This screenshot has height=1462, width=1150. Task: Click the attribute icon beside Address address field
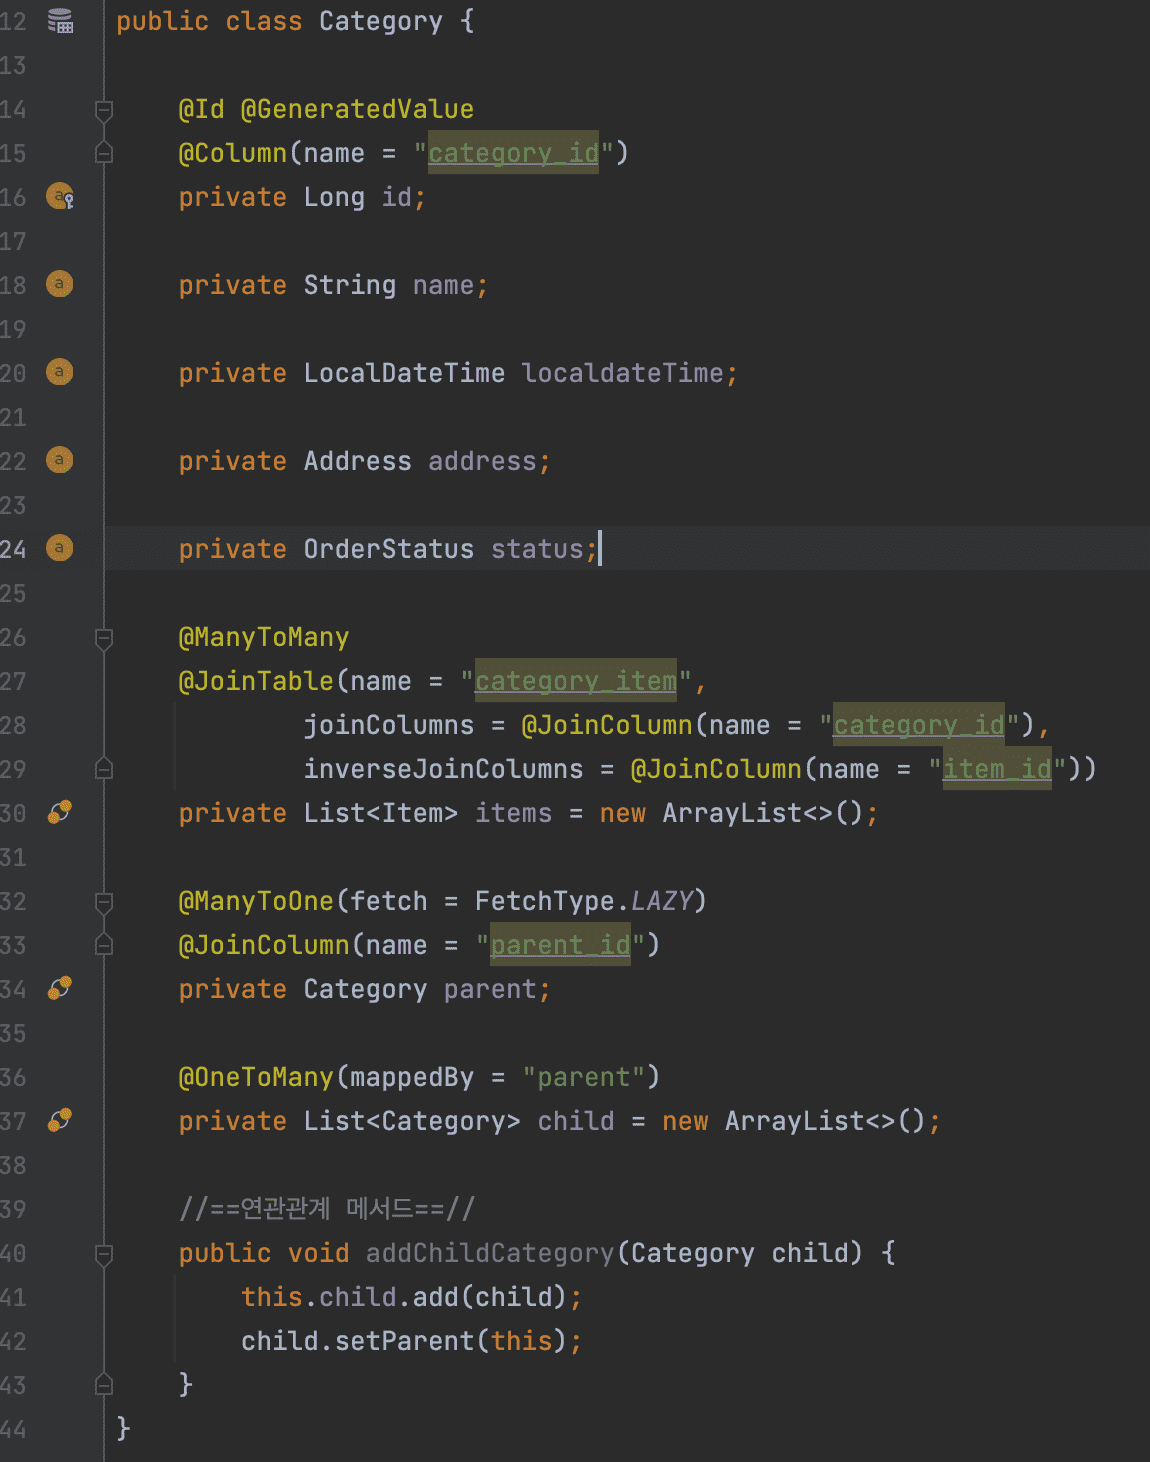click(60, 460)
